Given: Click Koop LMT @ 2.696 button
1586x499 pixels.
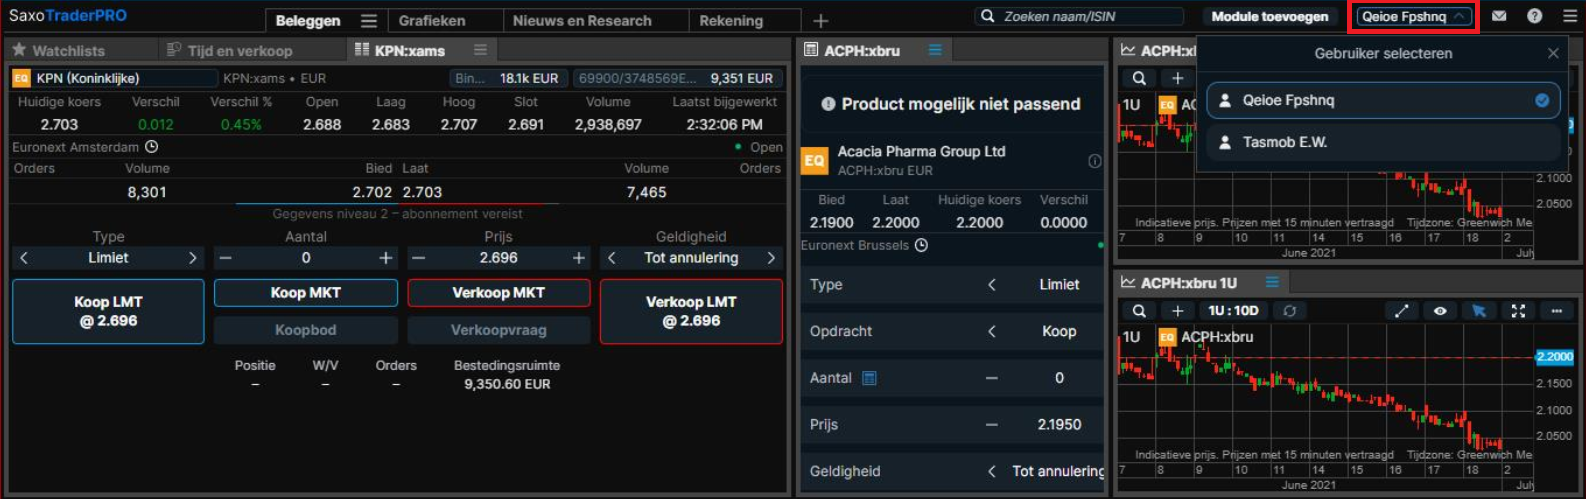Looking at the screenshot, I should click(x=108, y=311).
